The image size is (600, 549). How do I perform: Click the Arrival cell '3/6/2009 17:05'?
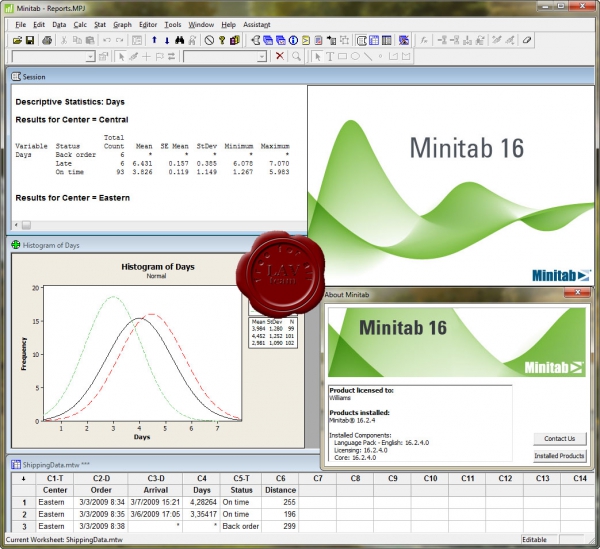tap(155, 515)
